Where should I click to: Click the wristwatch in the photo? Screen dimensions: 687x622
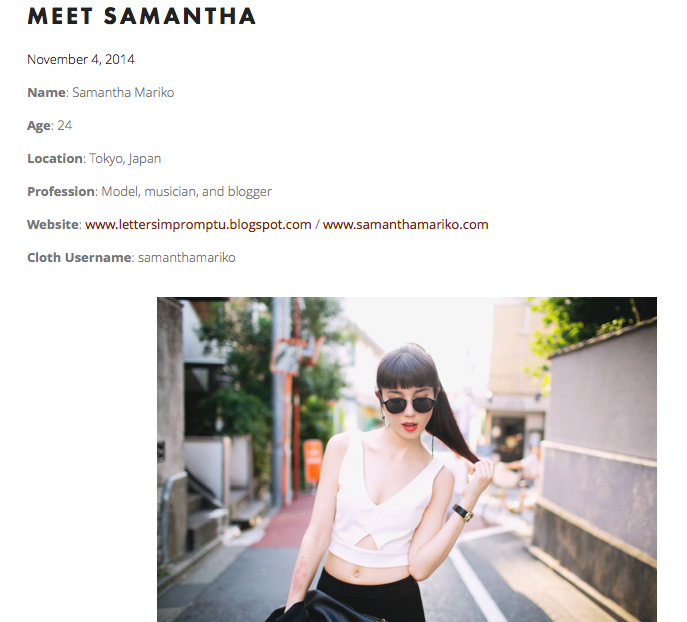coord(463,513)
